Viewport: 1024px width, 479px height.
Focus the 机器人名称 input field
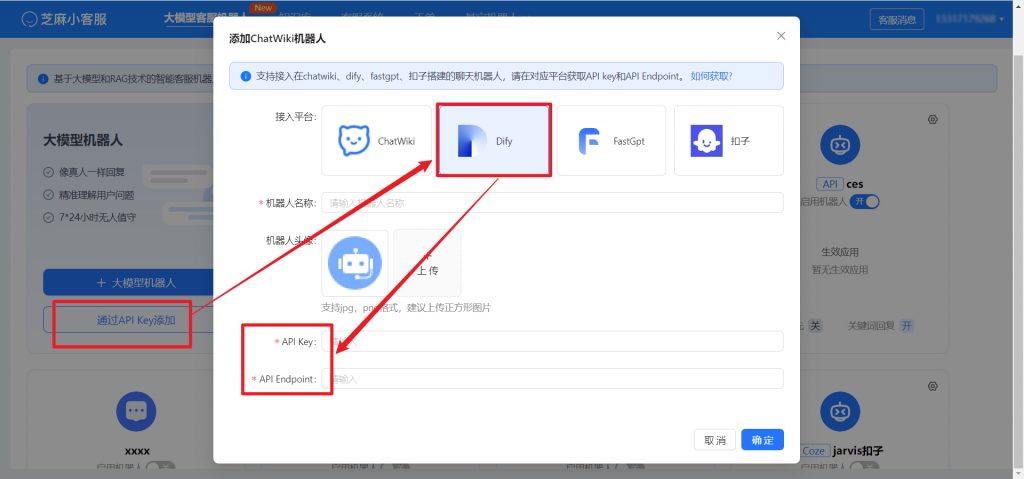[552, 202]
